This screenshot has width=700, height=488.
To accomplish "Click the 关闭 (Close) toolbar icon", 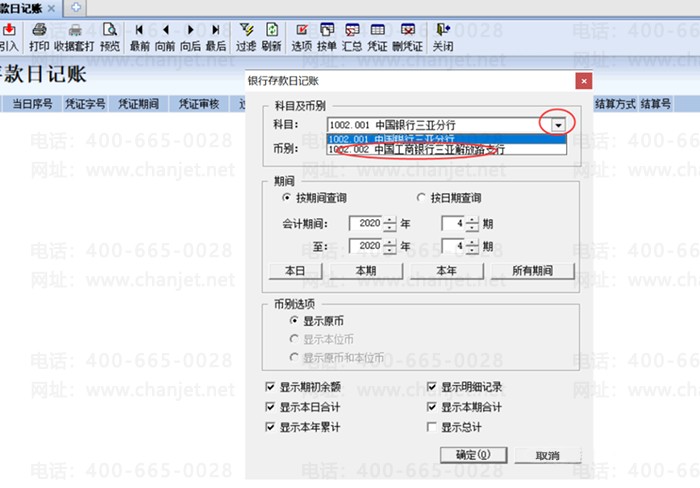I will click(442, 37).
